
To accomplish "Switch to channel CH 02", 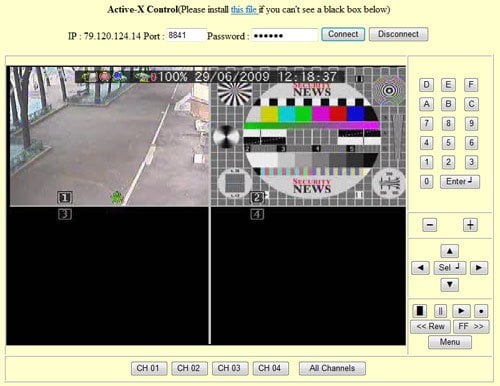I will 189,368.
